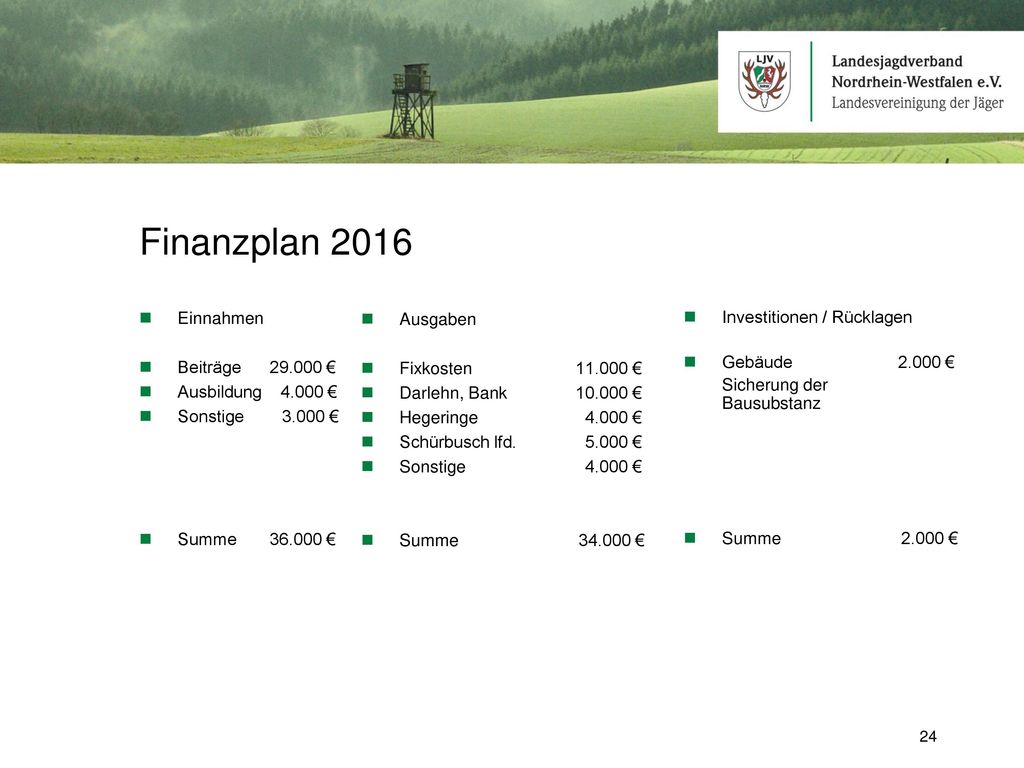Select the 'Gebäude' row label

[757, 362]
